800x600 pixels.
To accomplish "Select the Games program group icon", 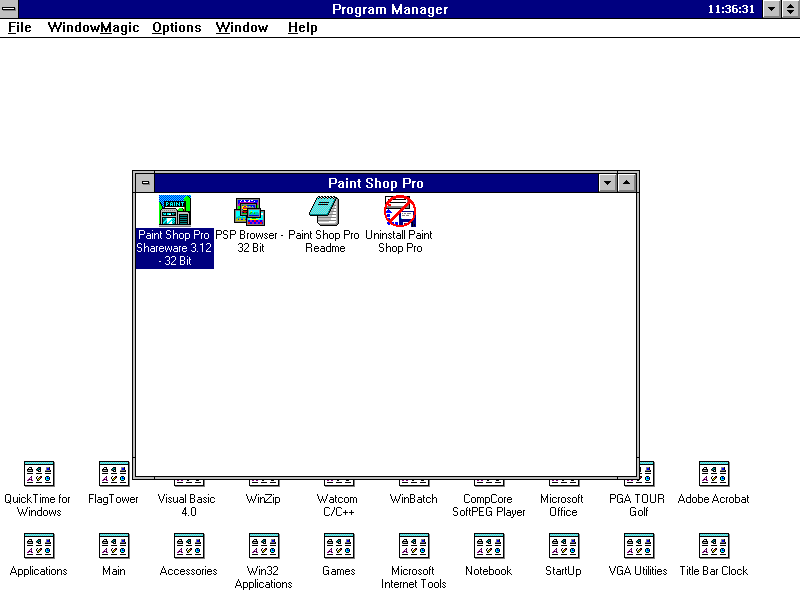I will [339, 546].
